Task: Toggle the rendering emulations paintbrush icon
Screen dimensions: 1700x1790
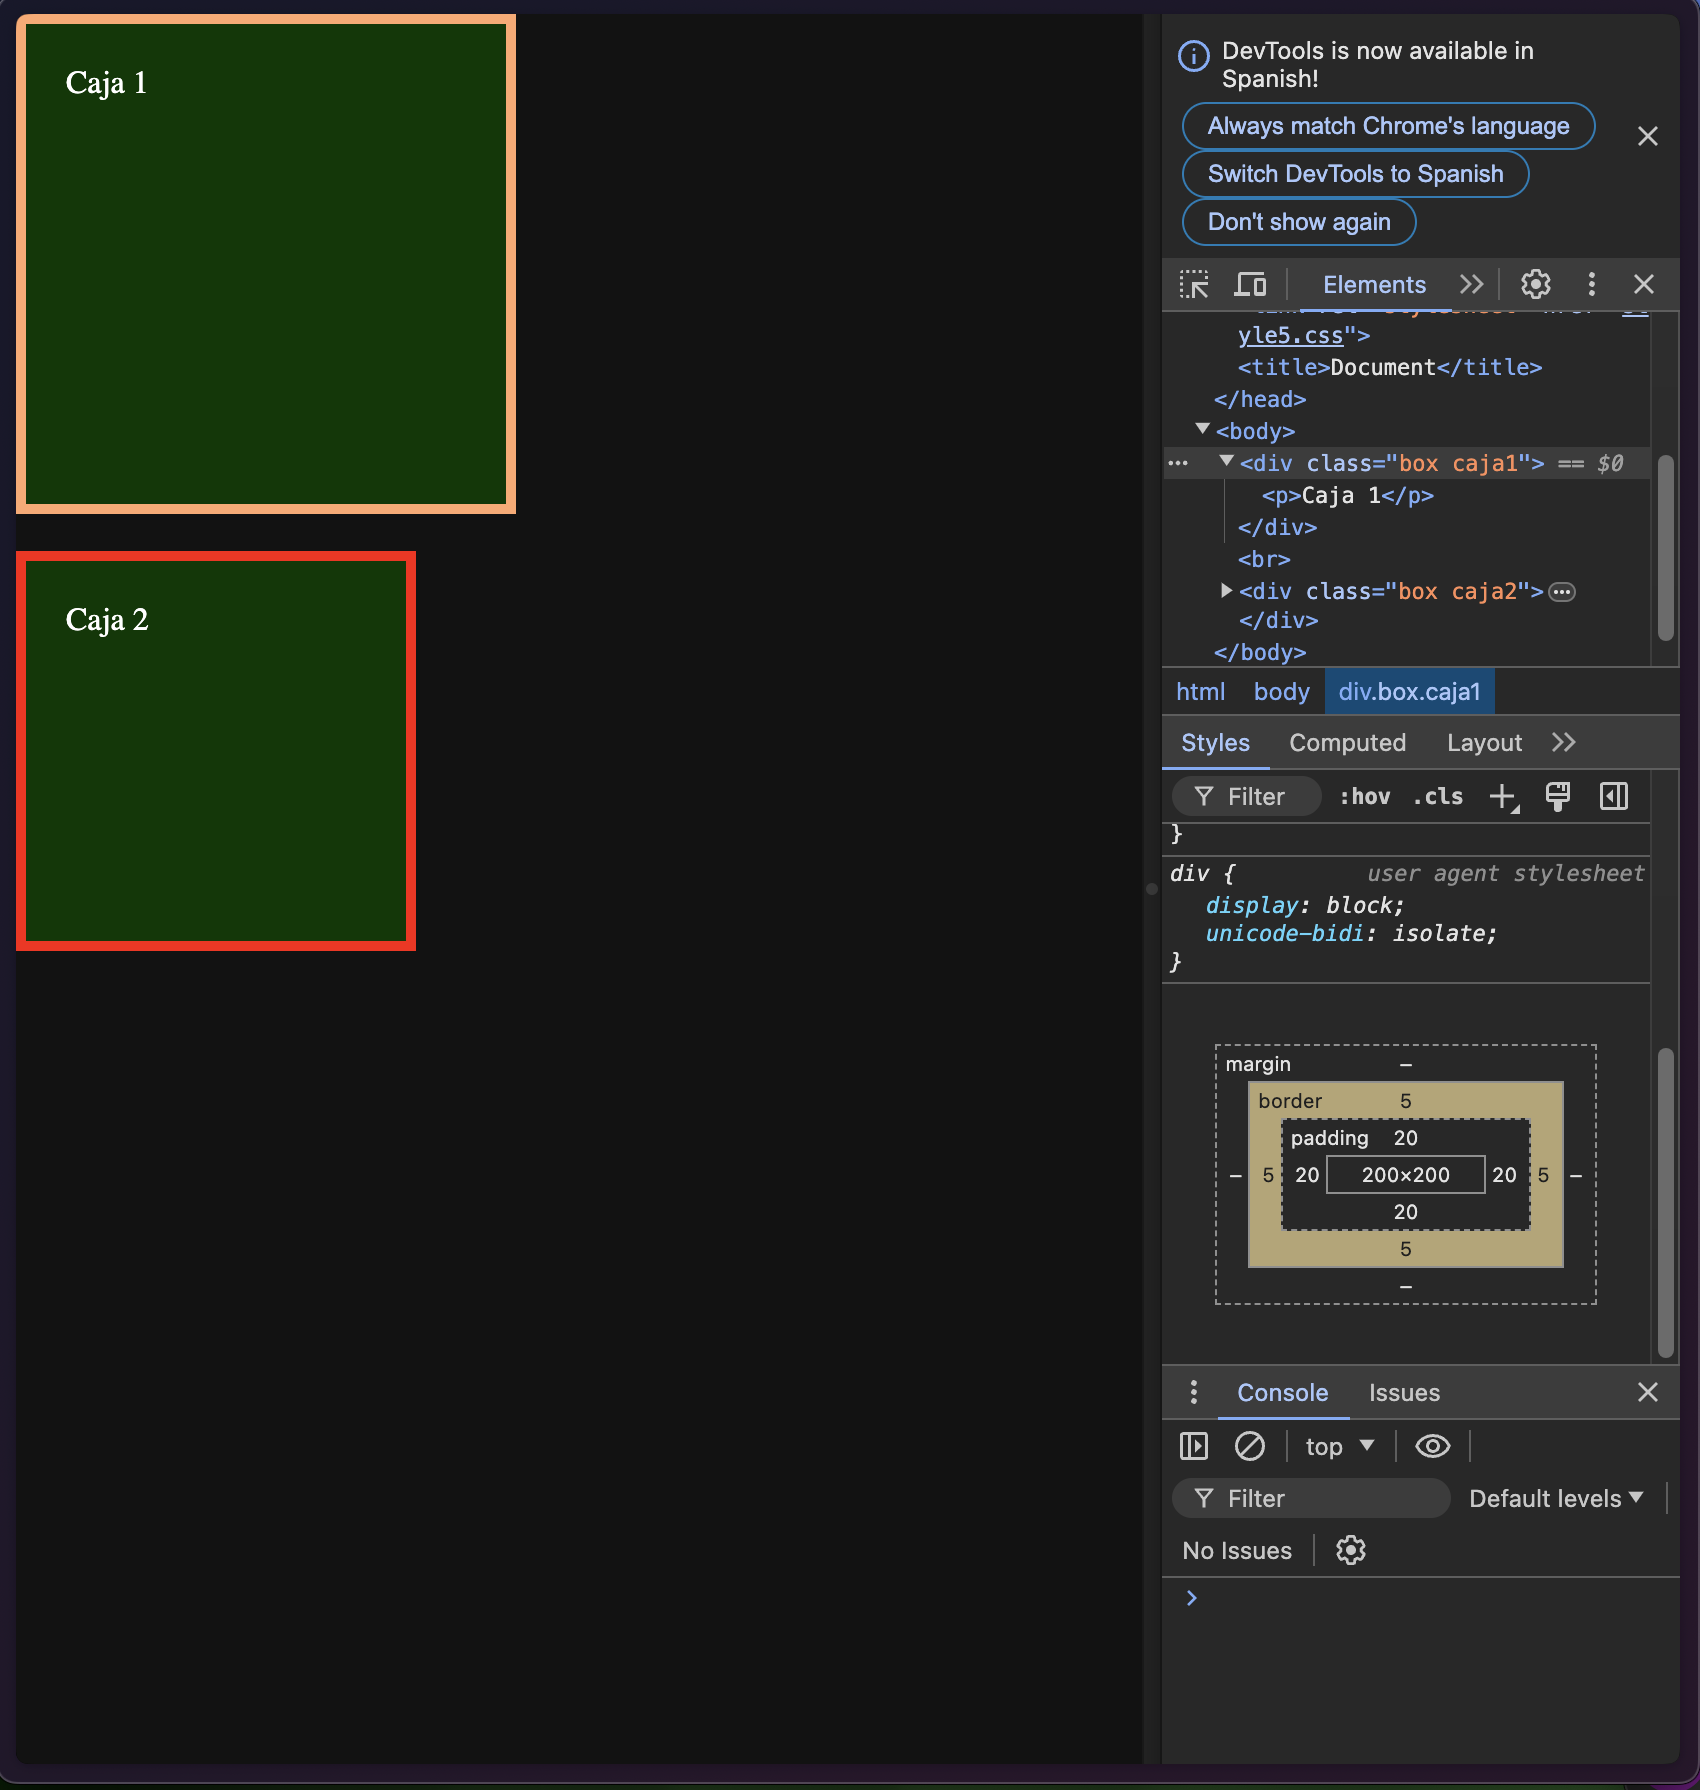Action: pyautogui.click(x=1558, y=797)
